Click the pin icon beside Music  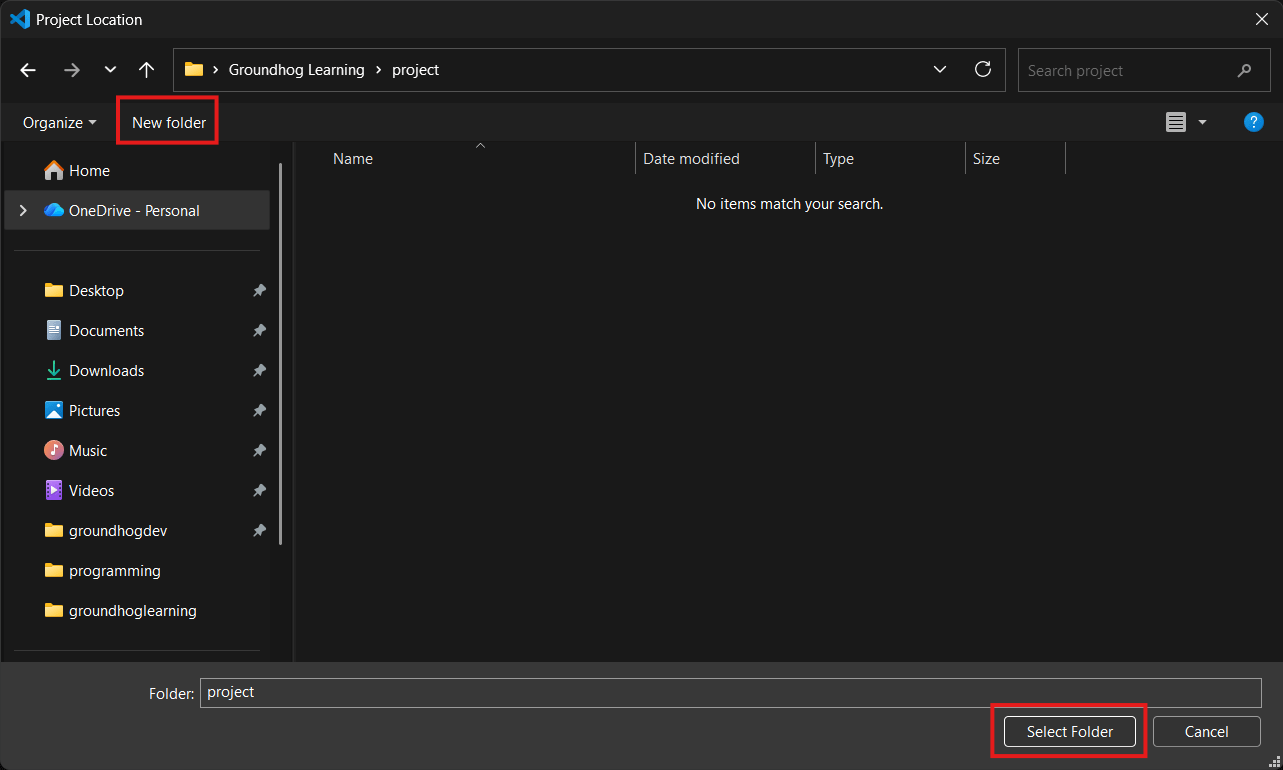tap(259, 451)
